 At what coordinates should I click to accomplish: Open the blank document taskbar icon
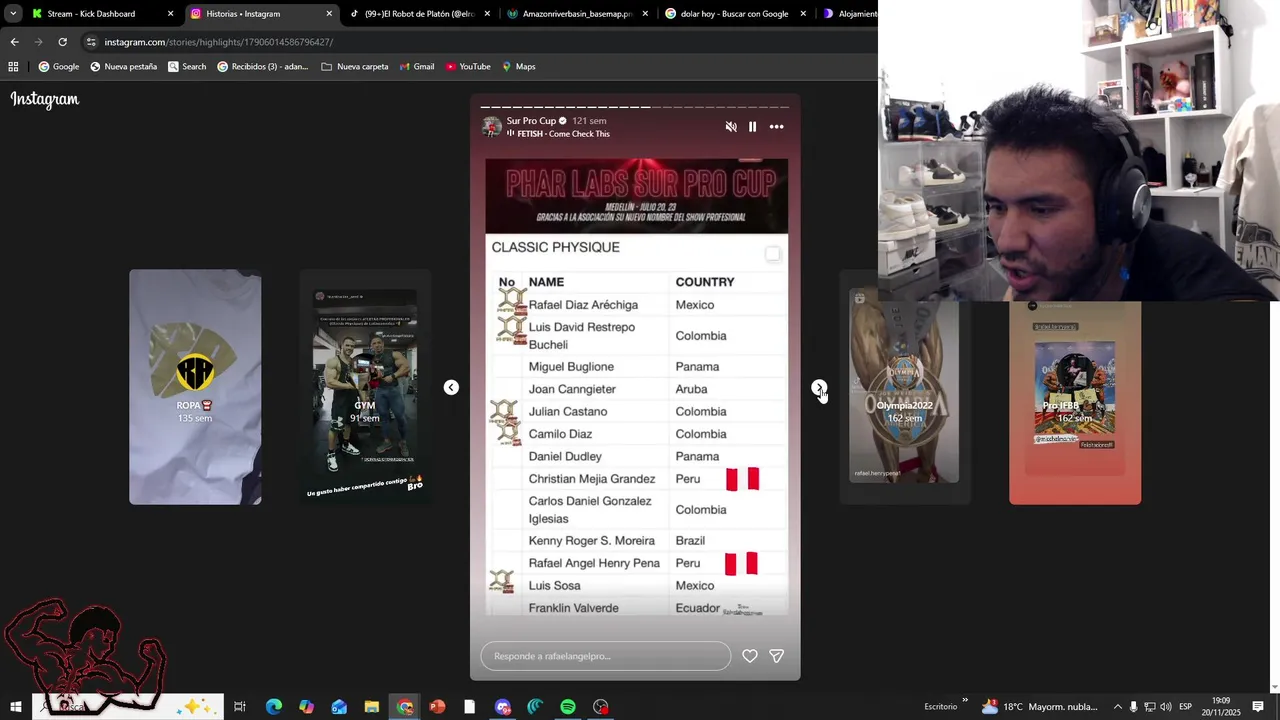click(x=469, y=707)
